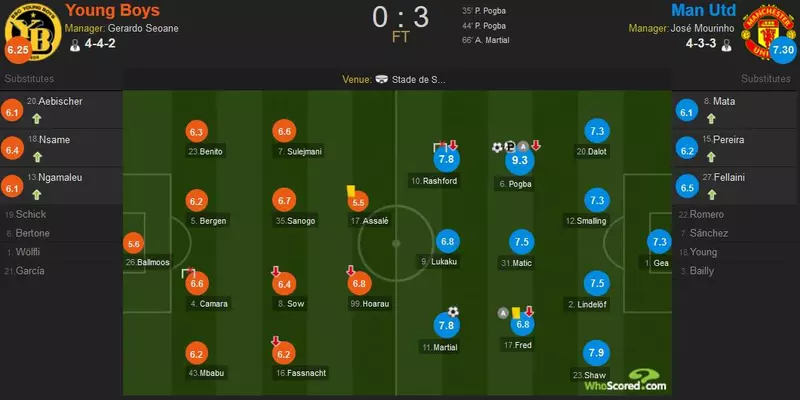Screen dimensions: 800x400
Task: Open the Young Boys team name link
Action: [x=112, y=10]
